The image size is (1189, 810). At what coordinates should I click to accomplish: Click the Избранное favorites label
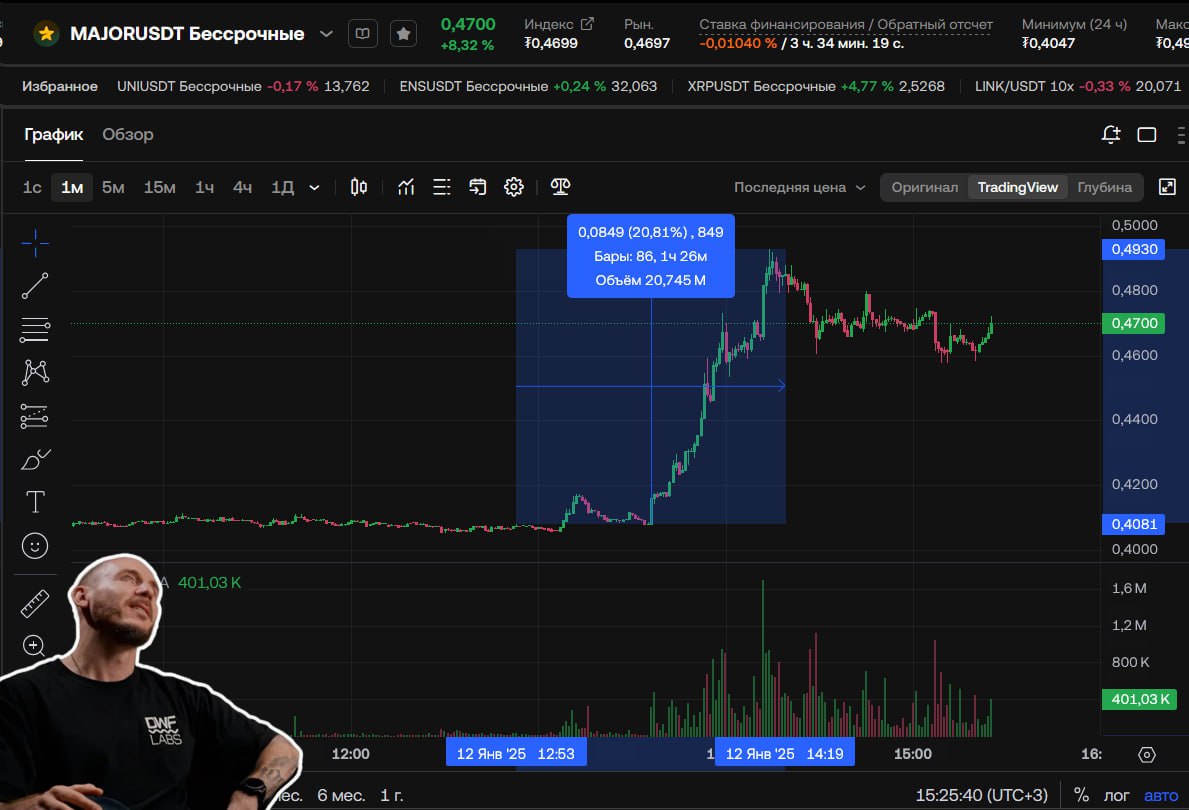[x=60, y=86]
